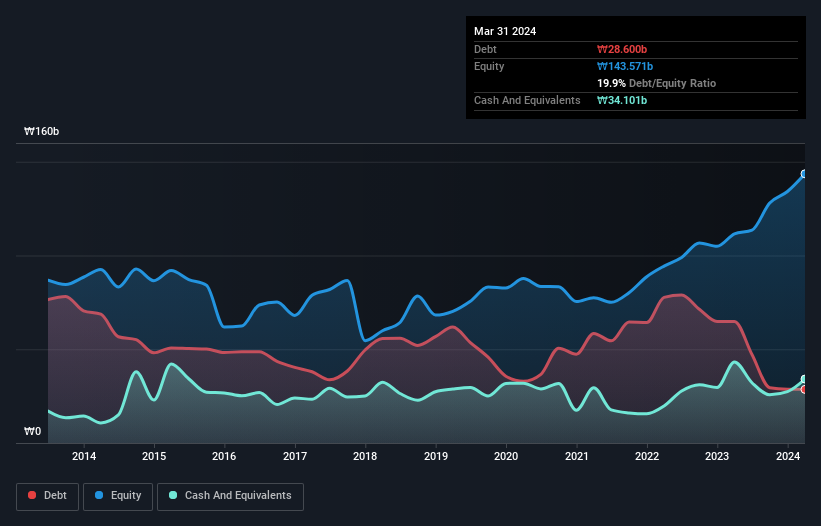Click the 2022 x-axis label

click(647, 456)
